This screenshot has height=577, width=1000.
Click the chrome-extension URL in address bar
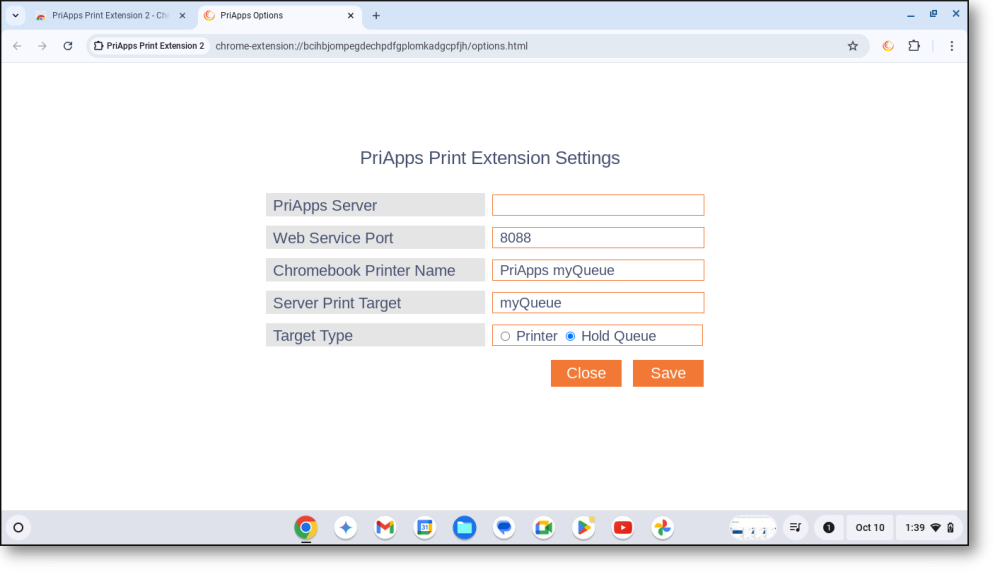tap(371, 46)
